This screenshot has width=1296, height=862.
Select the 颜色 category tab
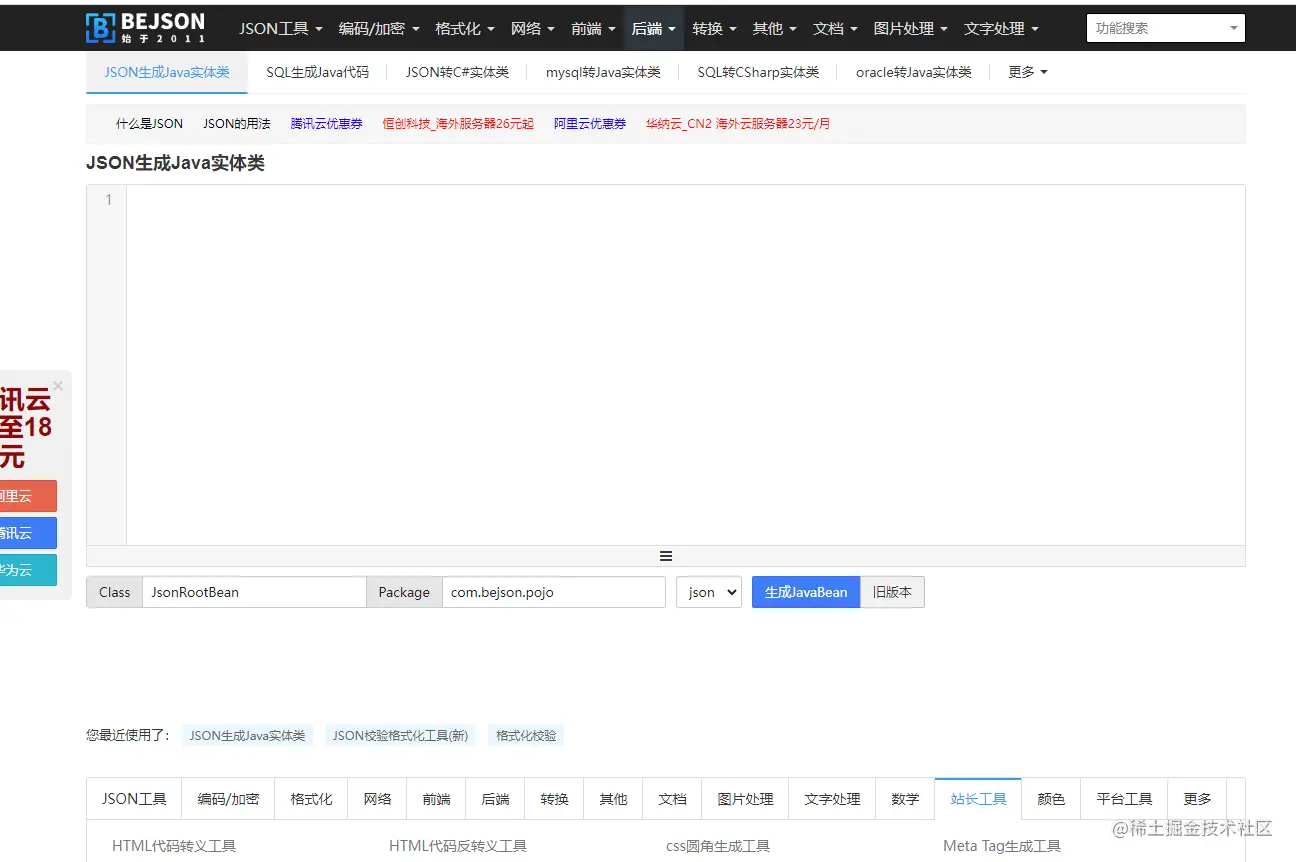tap(1051, 798)
